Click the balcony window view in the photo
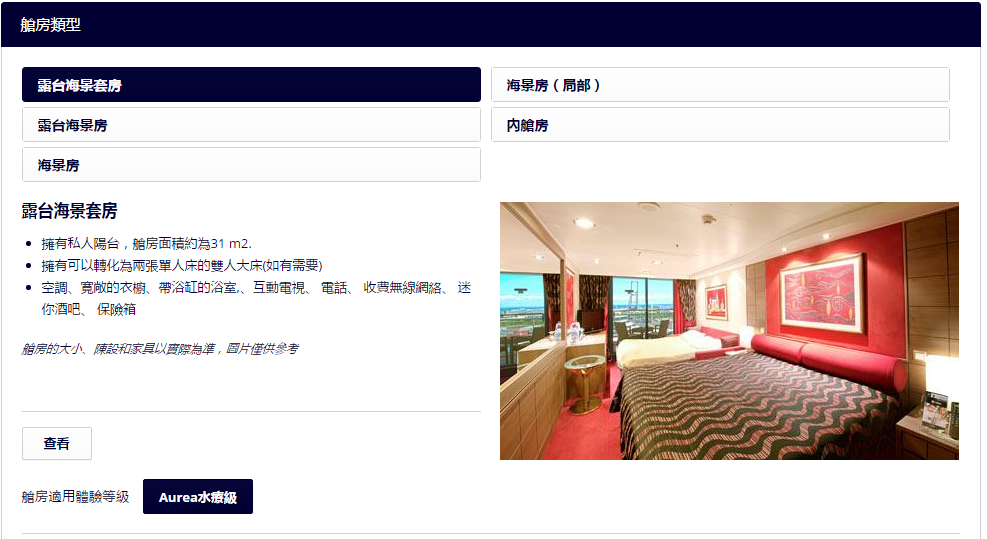The image size is (987, 539). tap(642, 310)
